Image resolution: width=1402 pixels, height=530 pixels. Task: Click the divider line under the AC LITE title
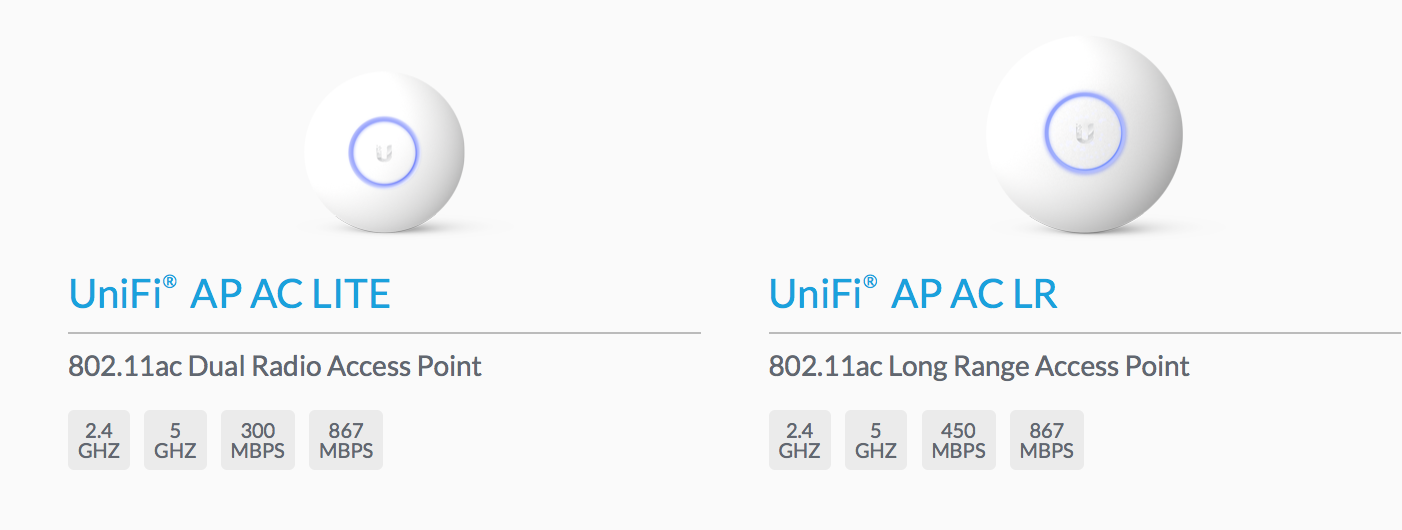tap(384, 332)
